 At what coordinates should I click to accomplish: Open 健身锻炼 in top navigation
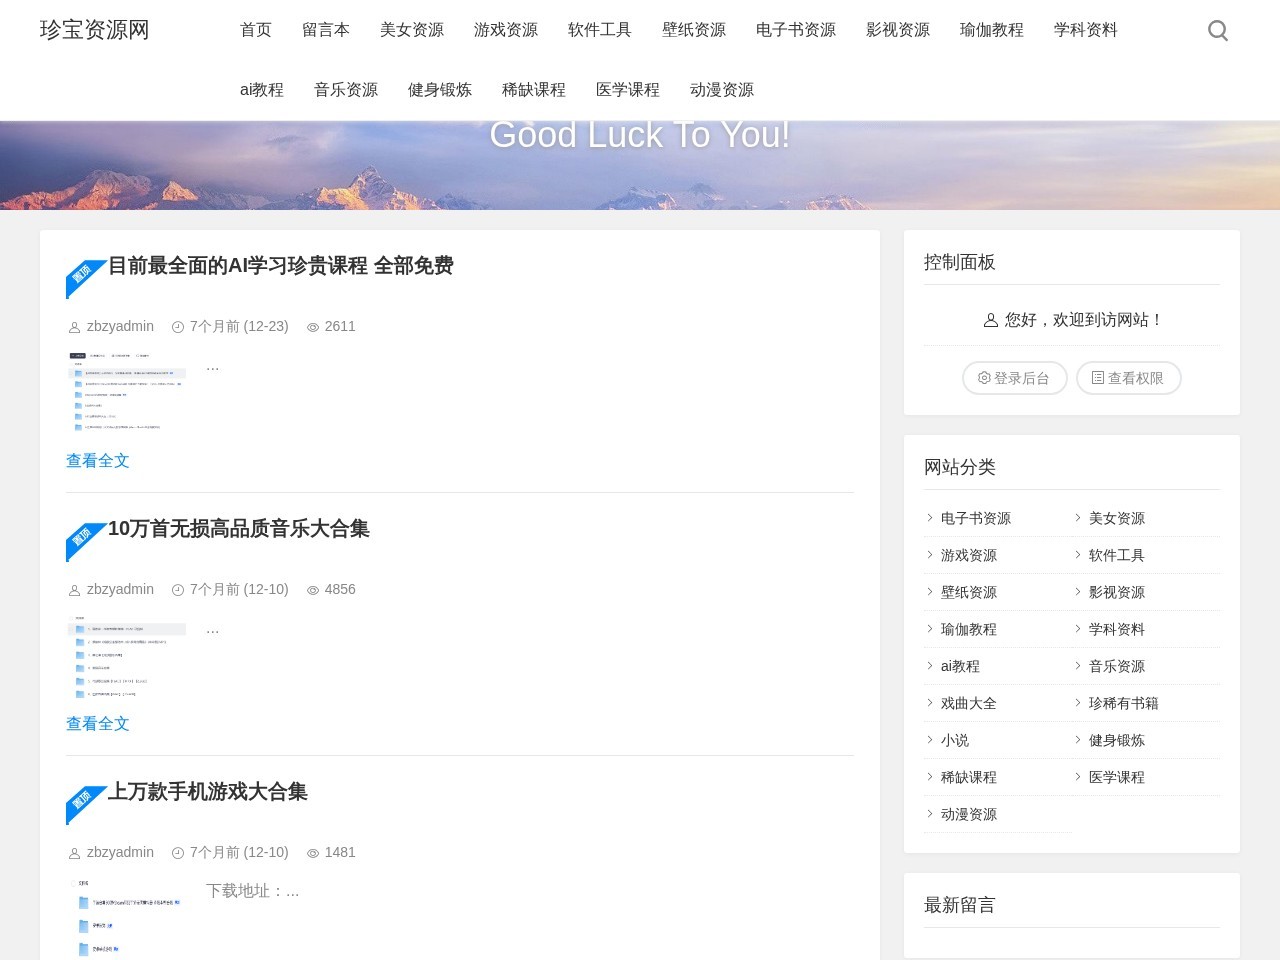coord(440,90)
